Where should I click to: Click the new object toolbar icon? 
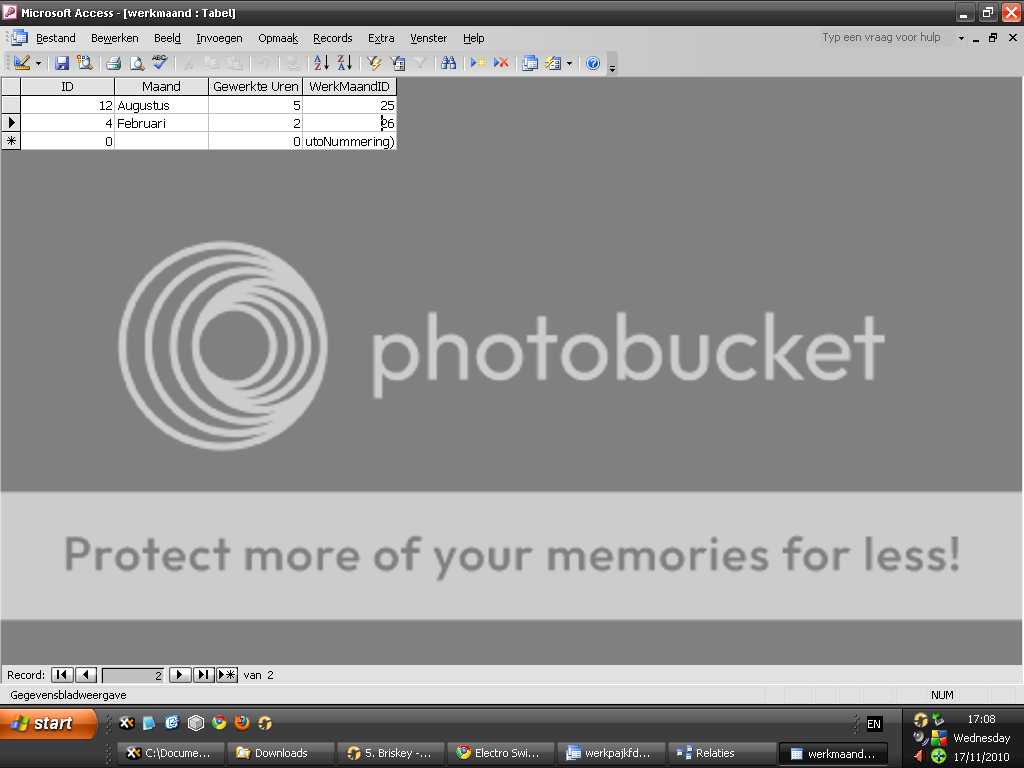point(553,63)
